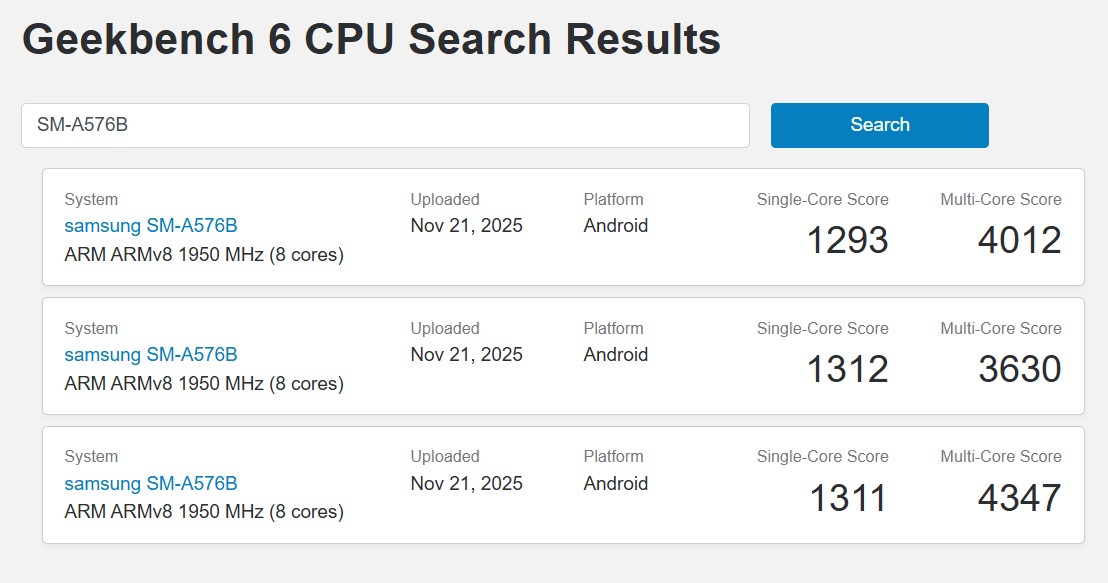Click the upload date in the 1311 result
The height and width of the screenshot is (583, 1108).
point(466,484)
